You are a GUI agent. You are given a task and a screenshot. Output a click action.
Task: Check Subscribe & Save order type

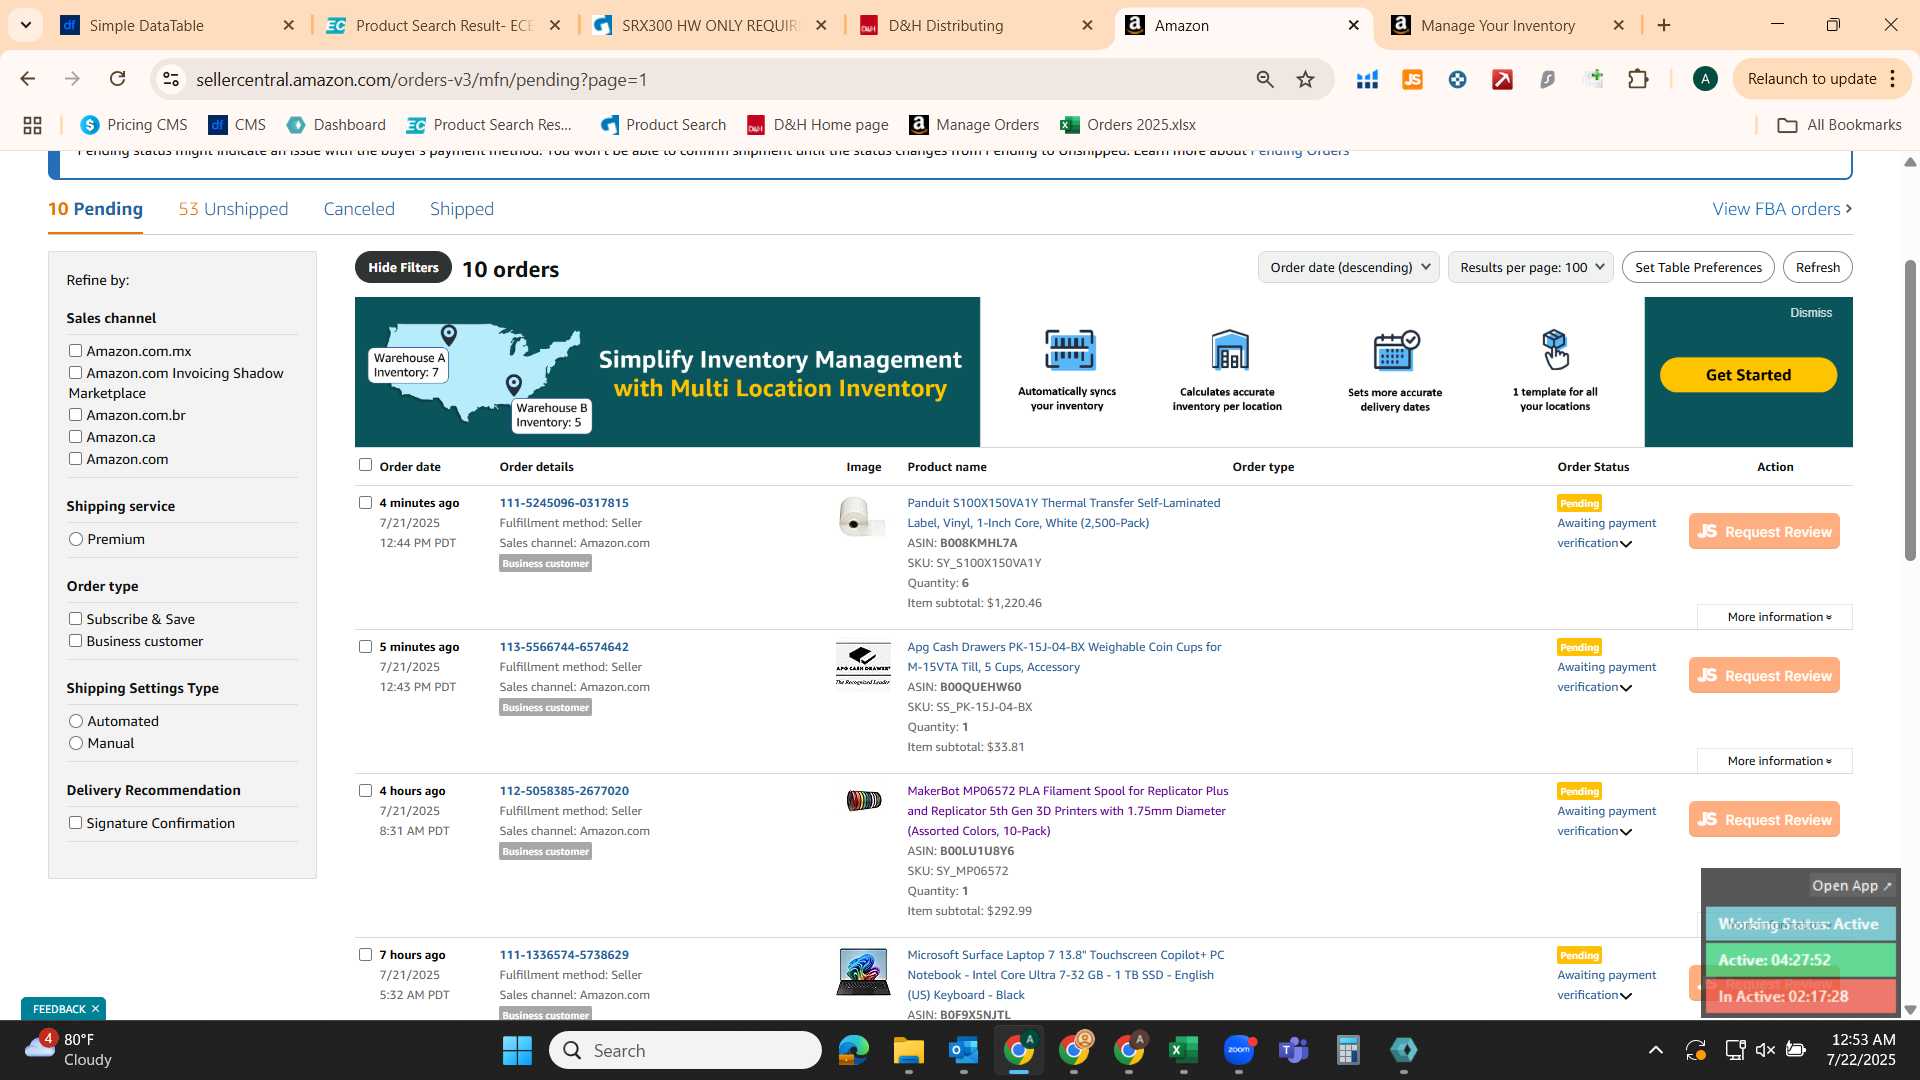point(75,619)
